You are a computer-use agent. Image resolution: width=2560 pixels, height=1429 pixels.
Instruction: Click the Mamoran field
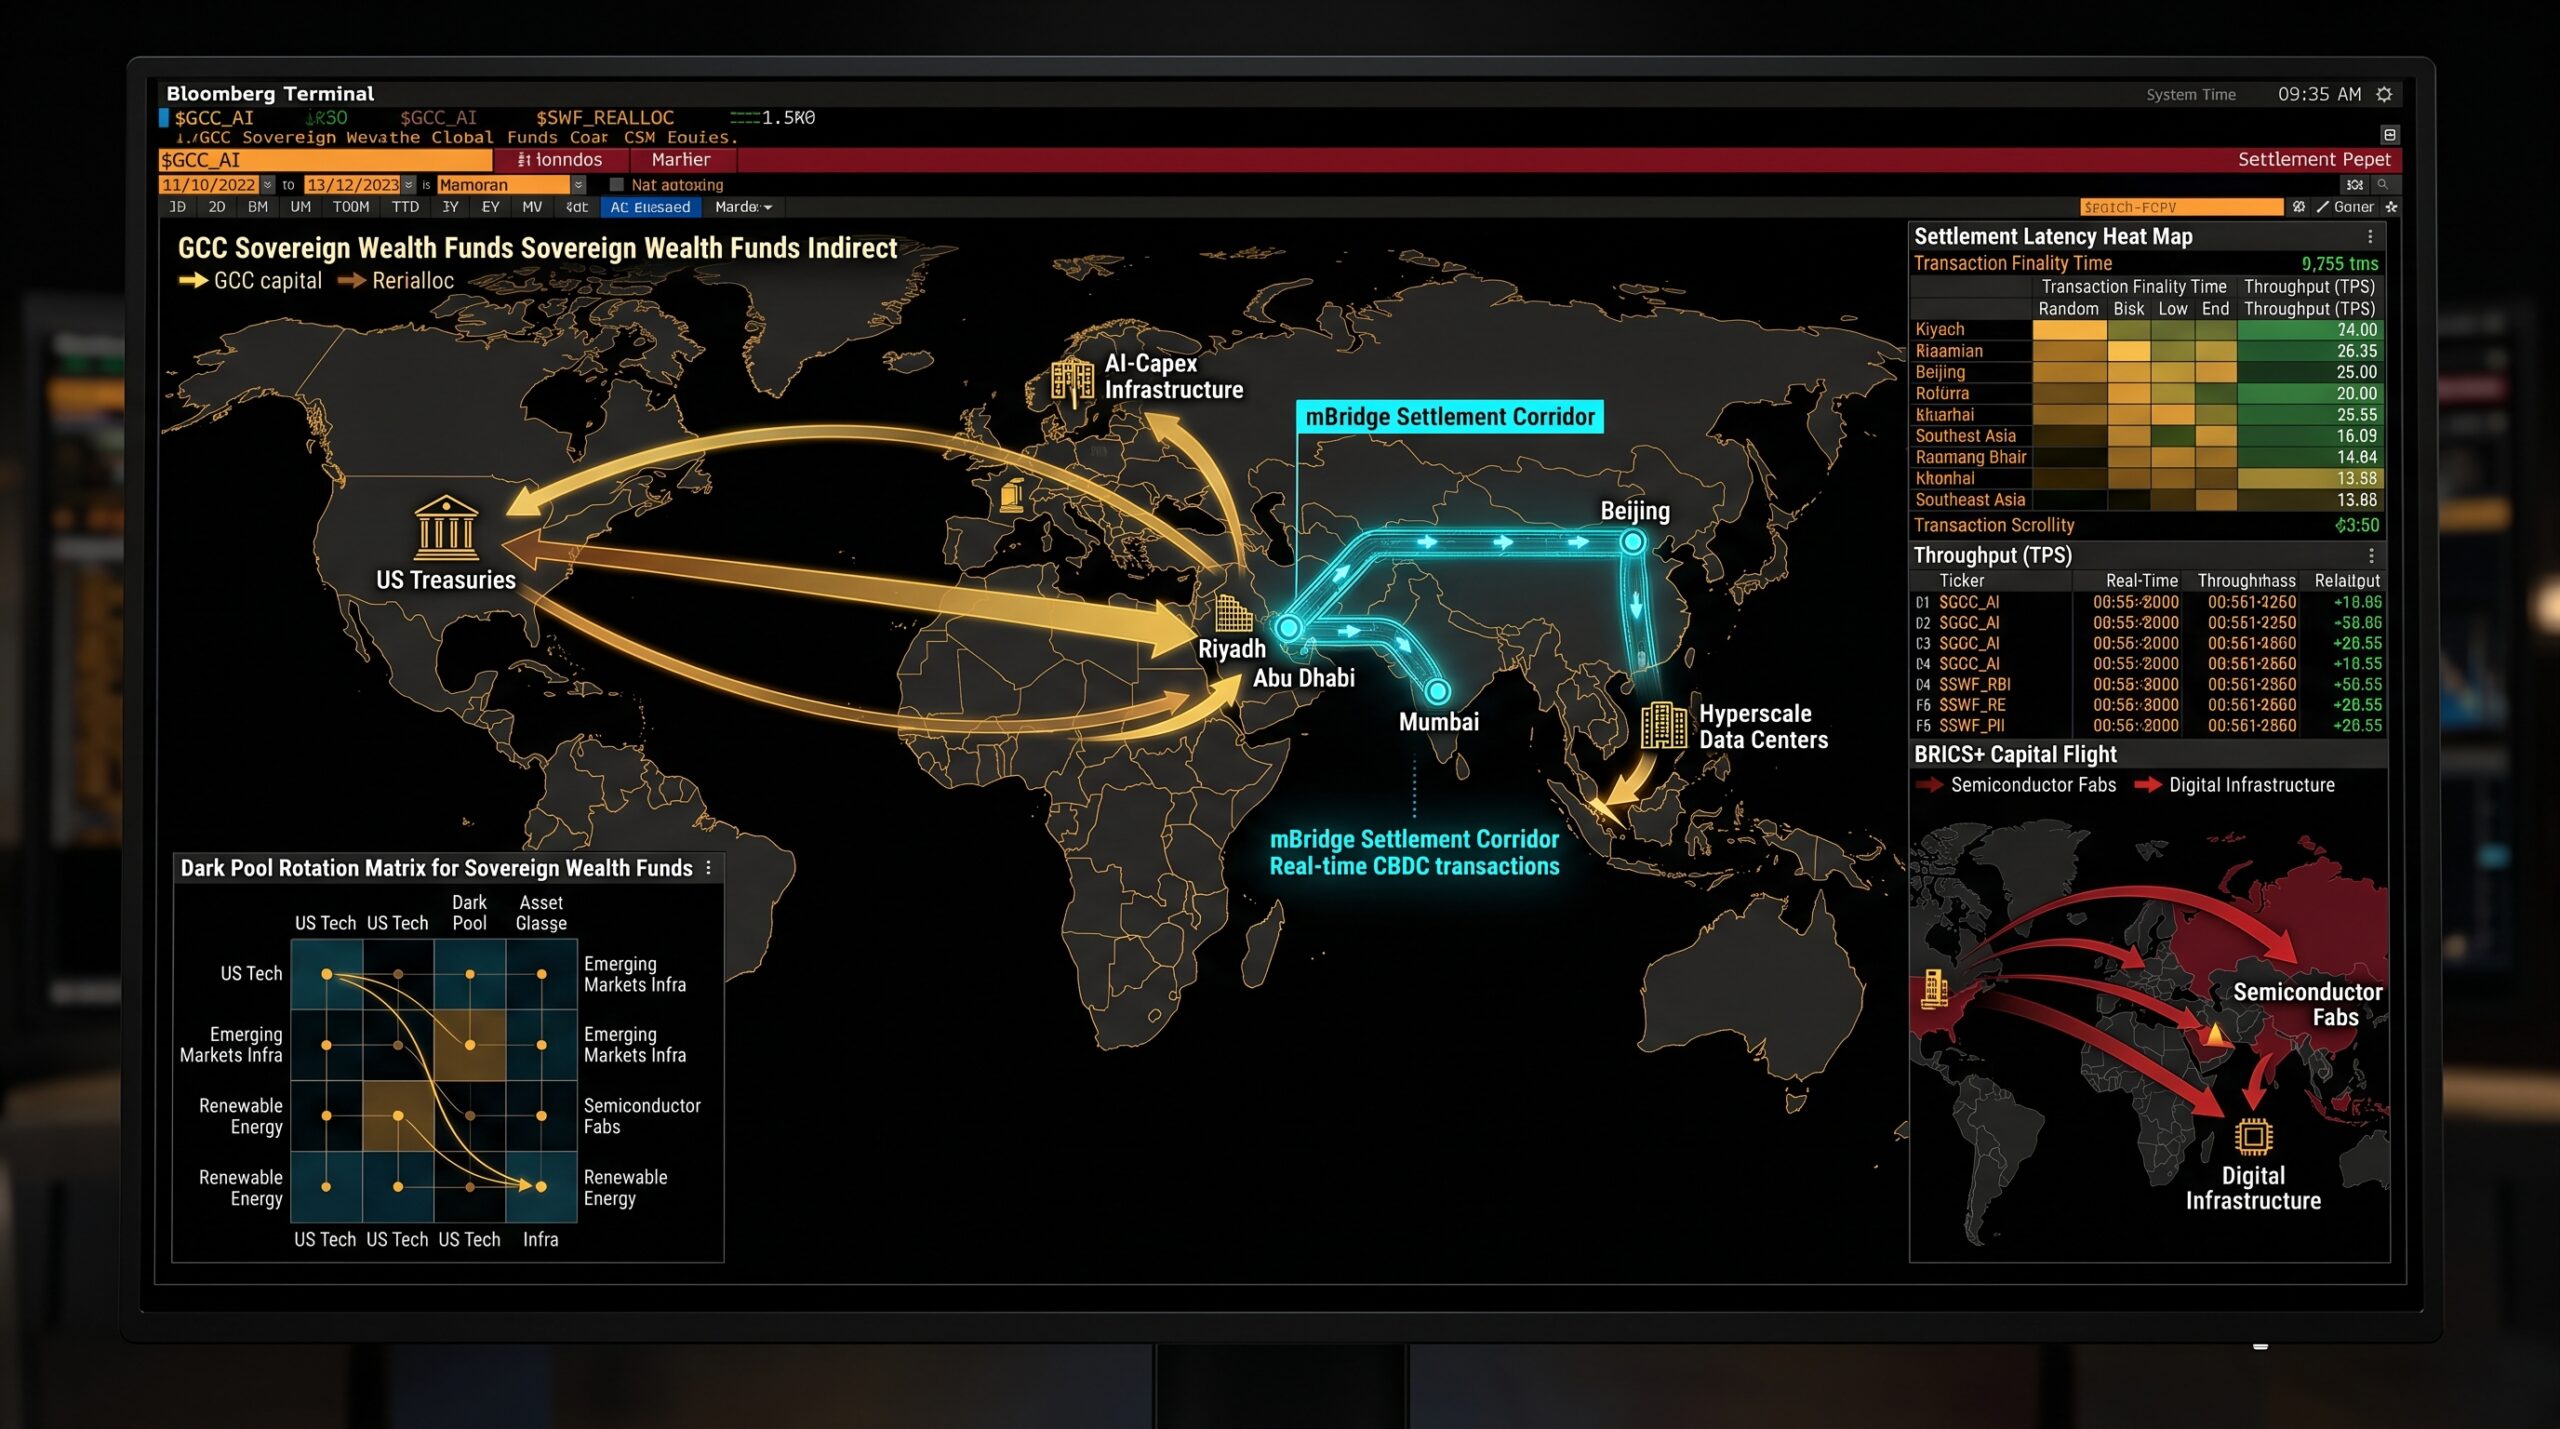pos(503,185)
